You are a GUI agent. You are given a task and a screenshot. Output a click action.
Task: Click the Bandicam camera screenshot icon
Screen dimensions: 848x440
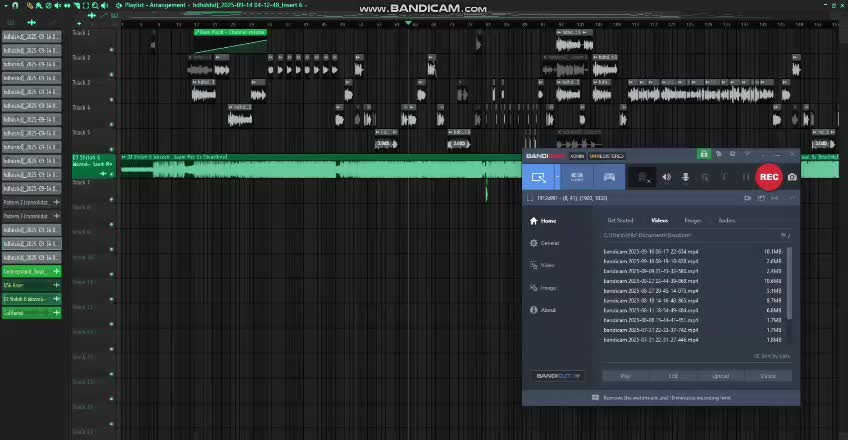point(792,177)
